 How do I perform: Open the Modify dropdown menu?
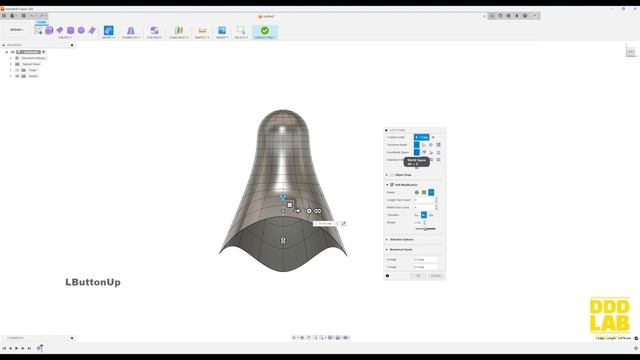pos(109,38)
